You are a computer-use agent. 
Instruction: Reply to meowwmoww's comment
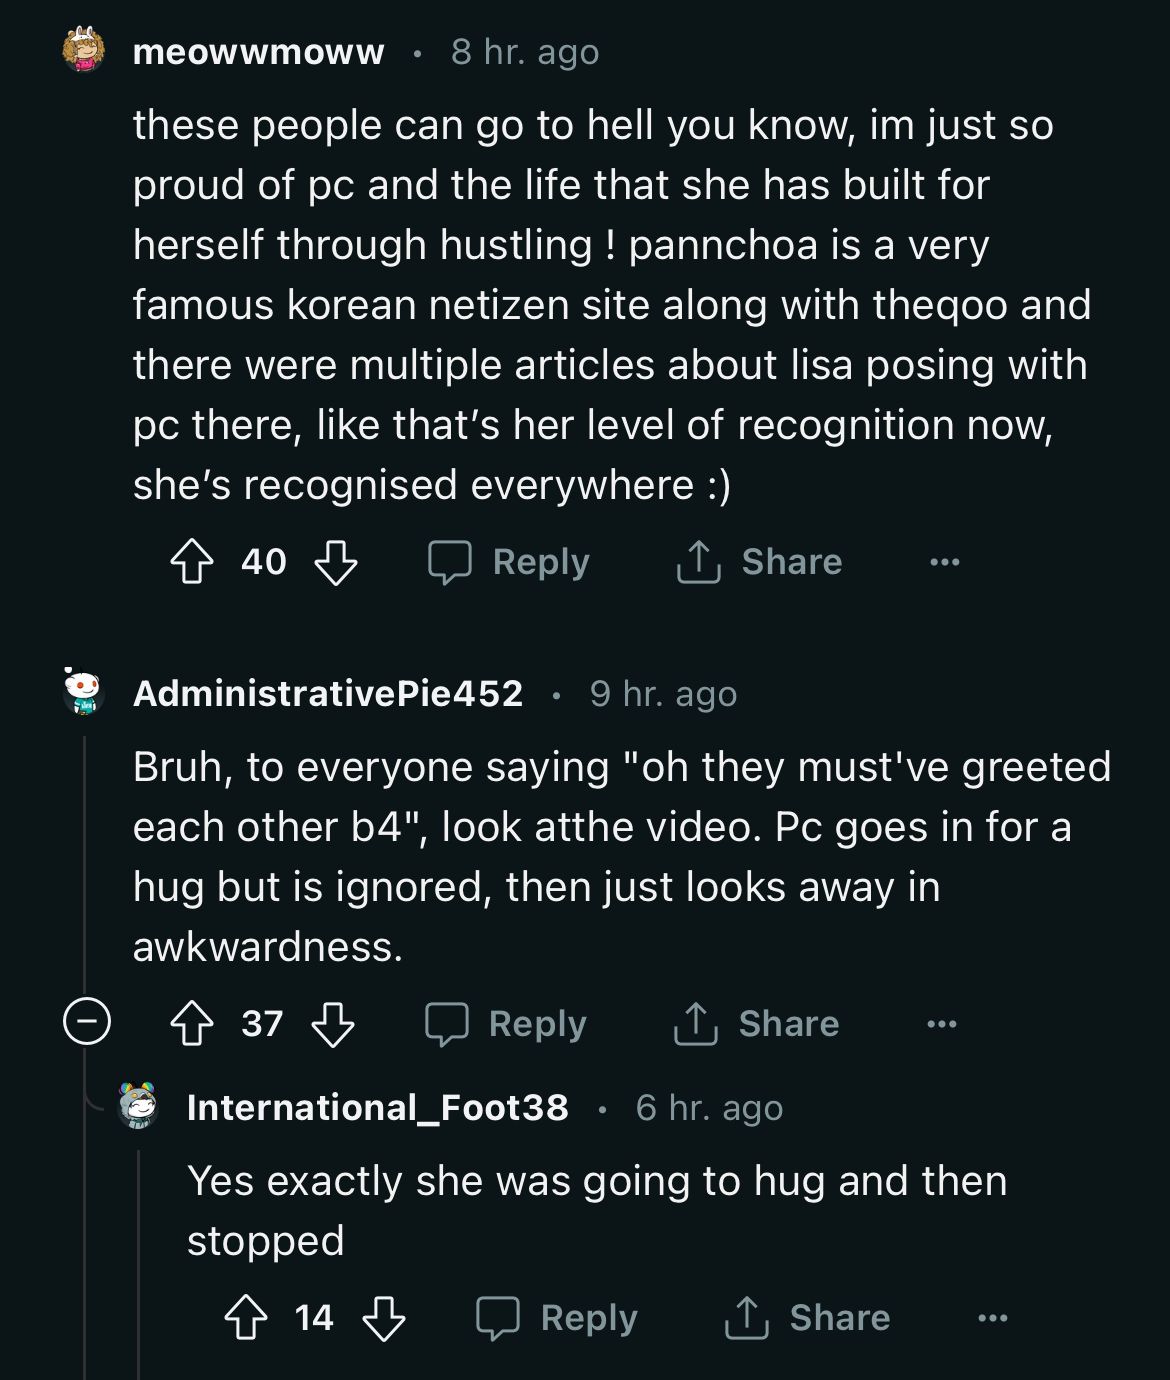coord(509,562)
